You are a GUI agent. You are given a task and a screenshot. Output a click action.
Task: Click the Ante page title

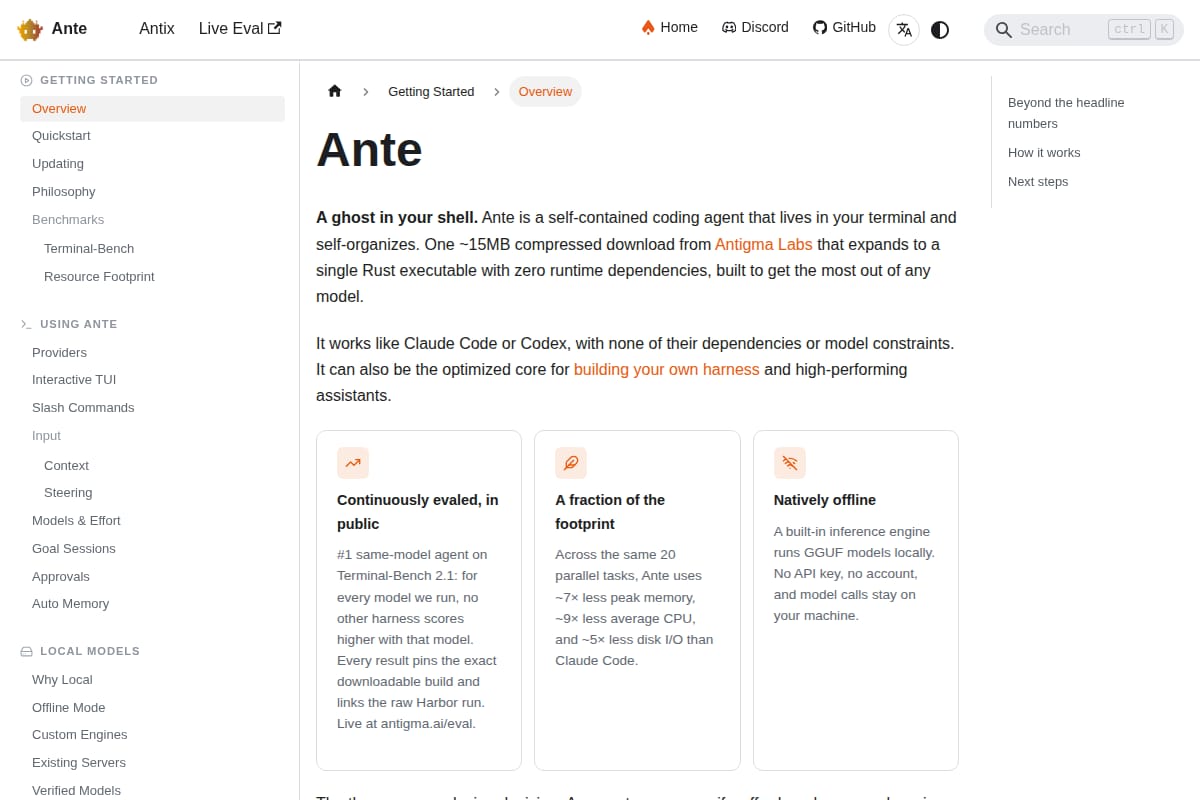[369, 150]
